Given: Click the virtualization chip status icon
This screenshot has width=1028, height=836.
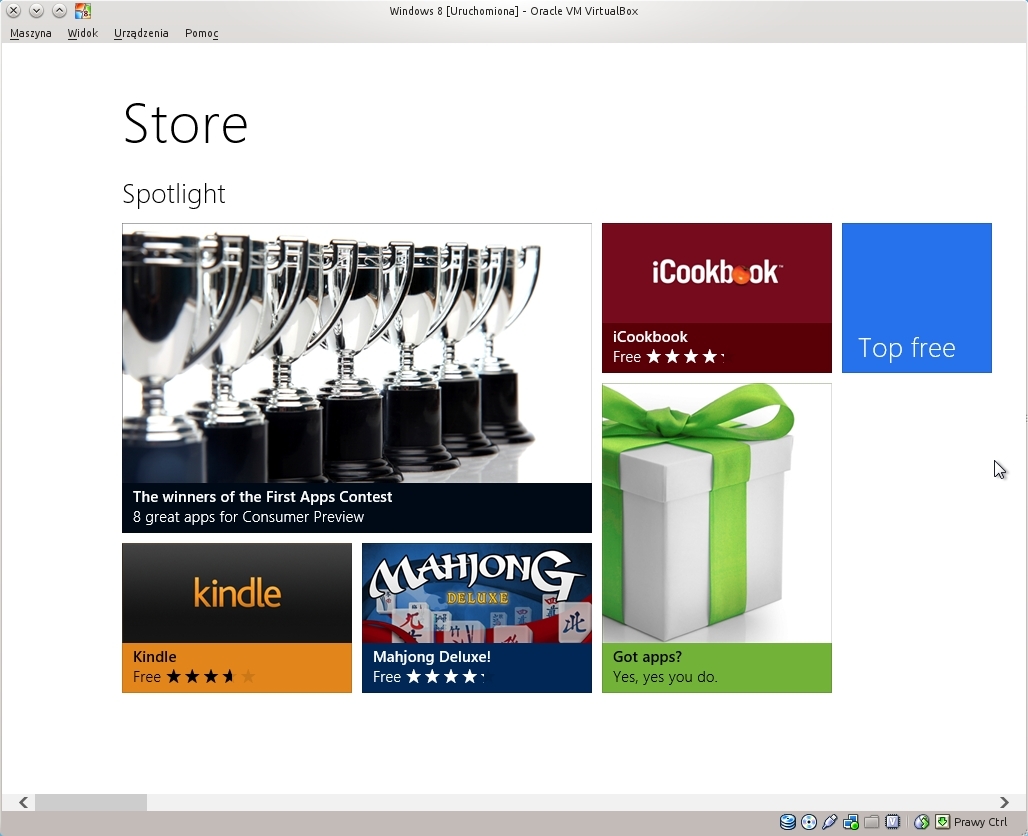Looking at the screenshot, I should click(892, 822).
